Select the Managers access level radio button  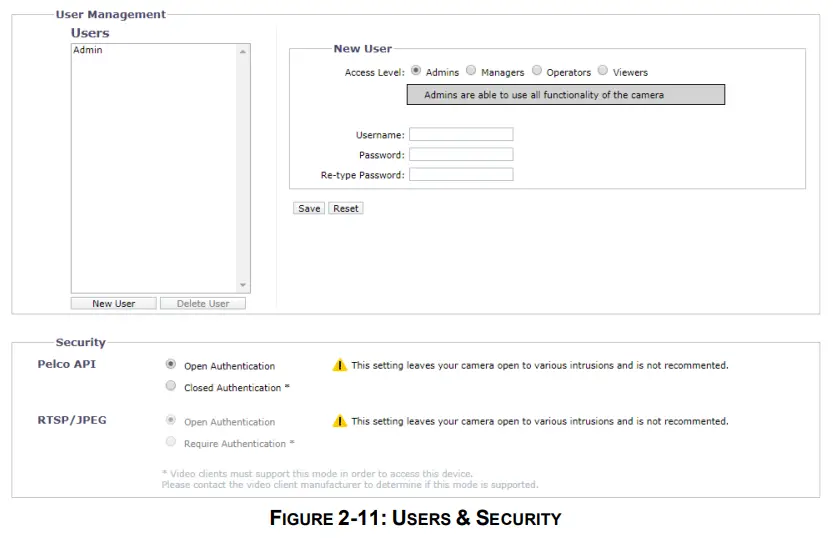coord(471,70)
